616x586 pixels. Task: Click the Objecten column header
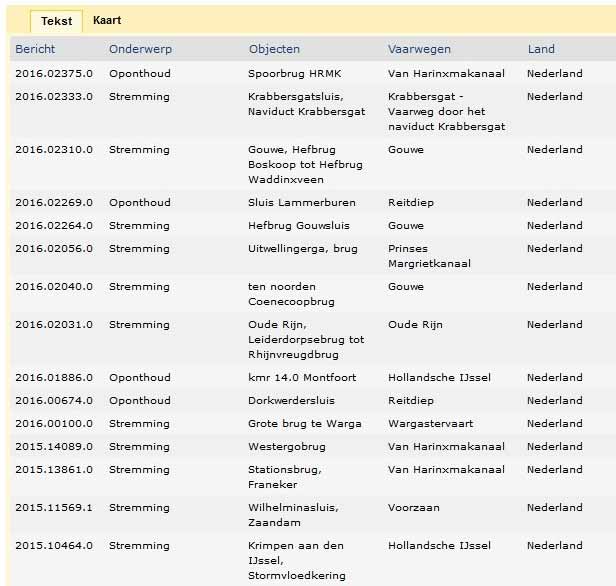(274, 49)
